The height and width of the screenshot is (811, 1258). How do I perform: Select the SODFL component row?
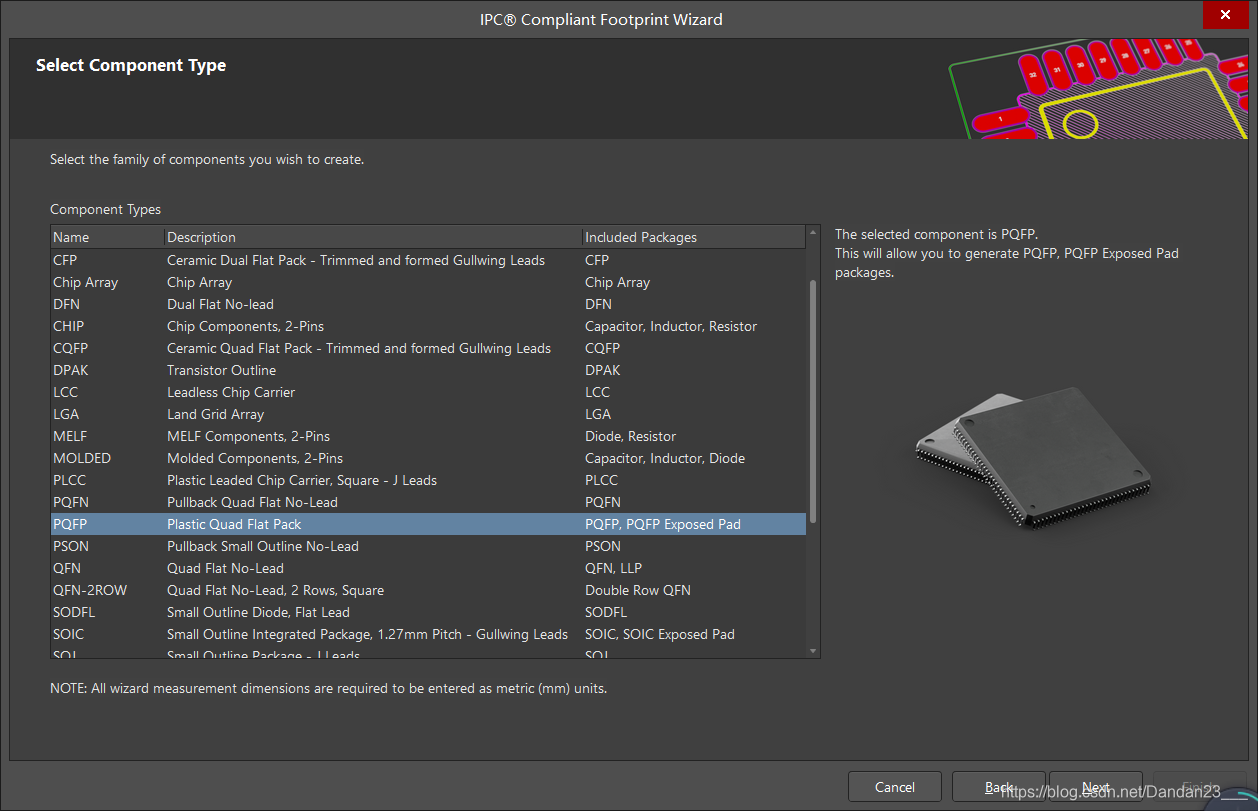click(x=428, y=612)
